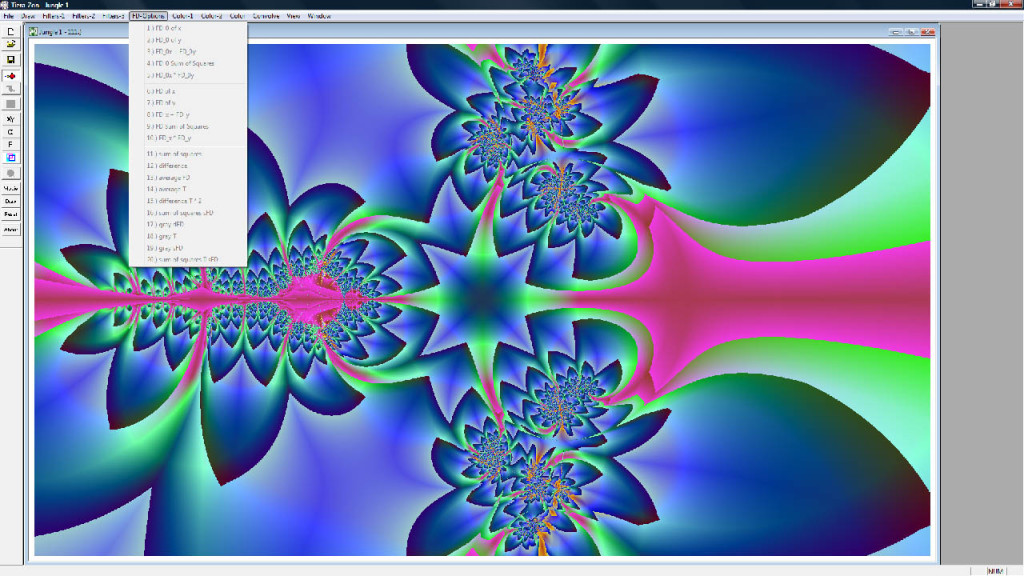Click the New document icon
The width and height of the screenshot is (1024, 576).
point(11,31)
